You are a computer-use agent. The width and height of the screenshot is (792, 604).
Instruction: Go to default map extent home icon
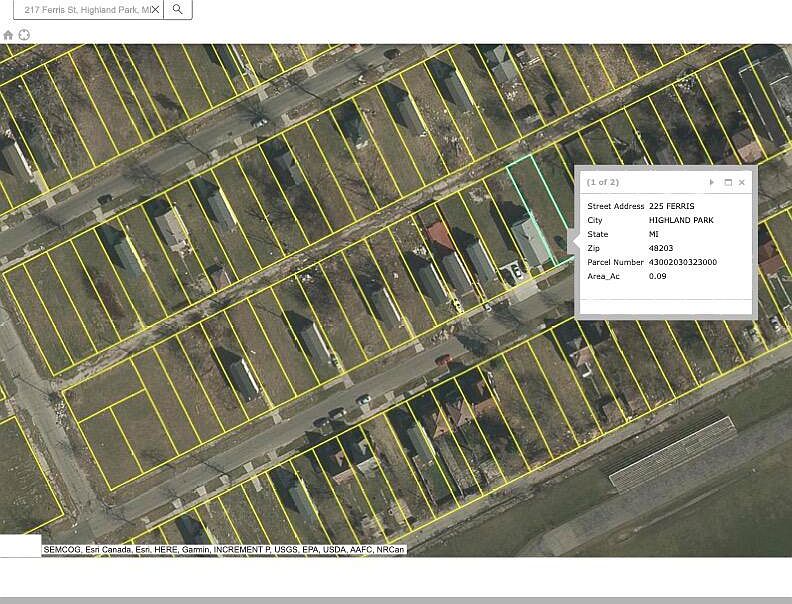coord(8,35)
